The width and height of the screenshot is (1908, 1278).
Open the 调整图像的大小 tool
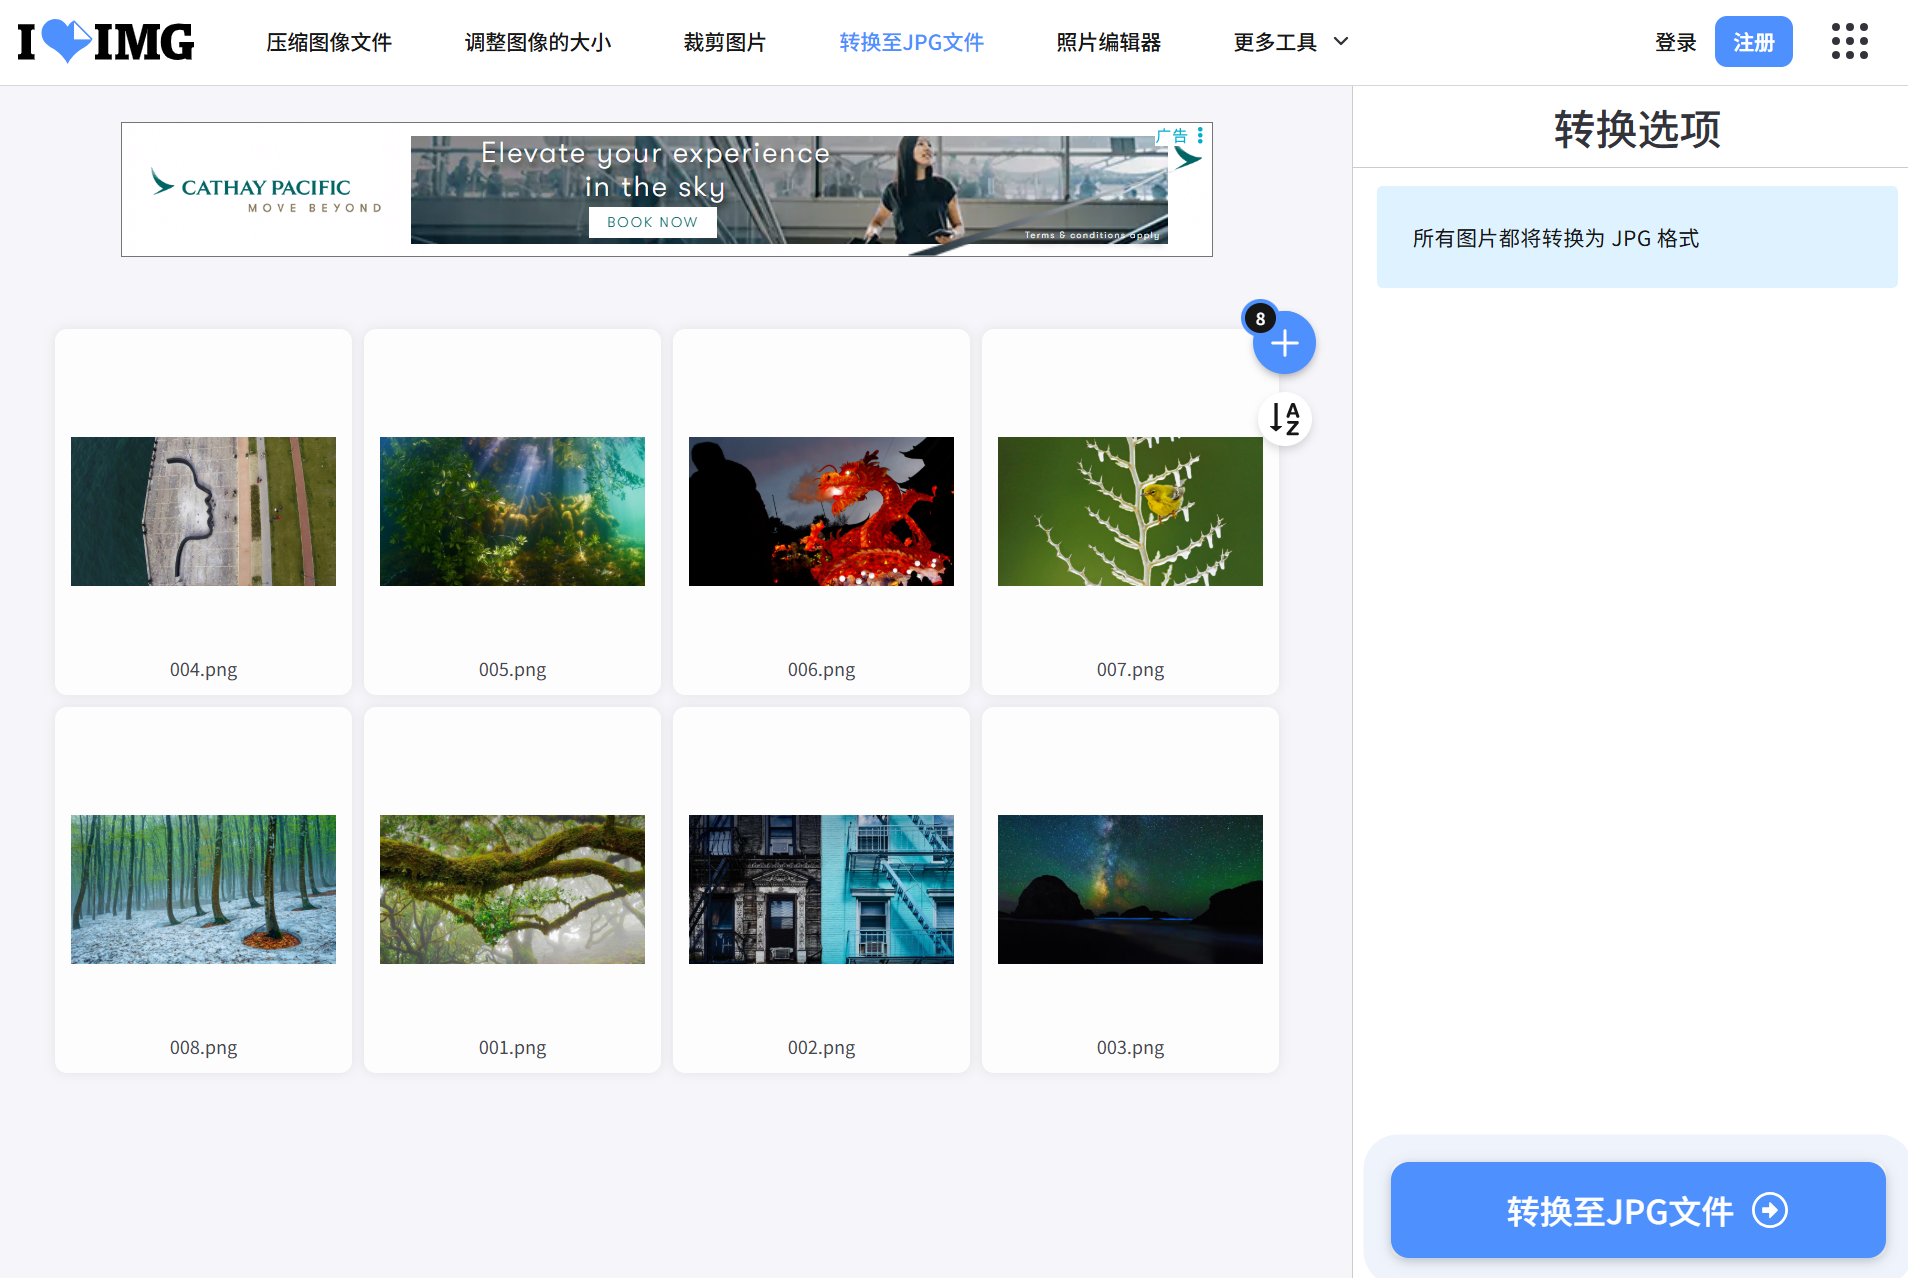coord(537,42)
